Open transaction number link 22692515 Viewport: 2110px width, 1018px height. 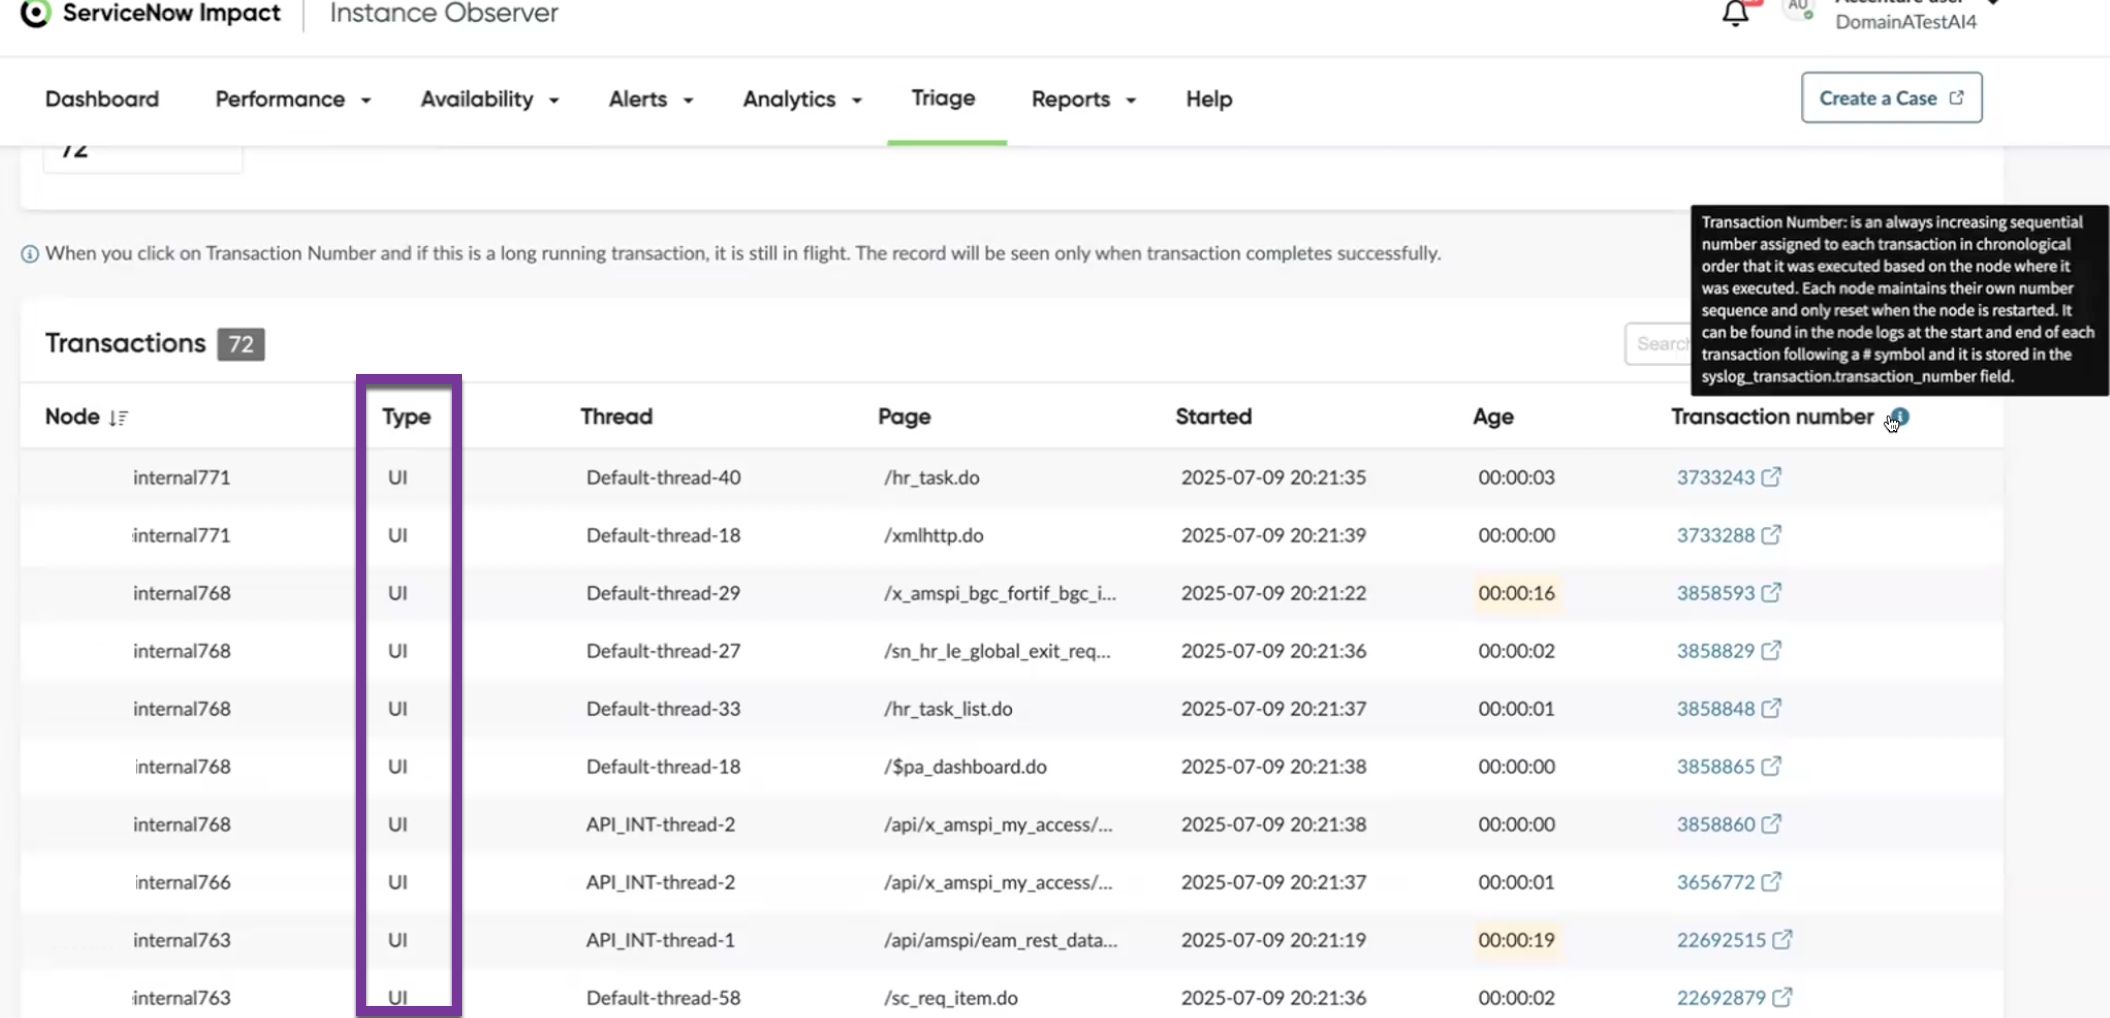pos(1721,940)
